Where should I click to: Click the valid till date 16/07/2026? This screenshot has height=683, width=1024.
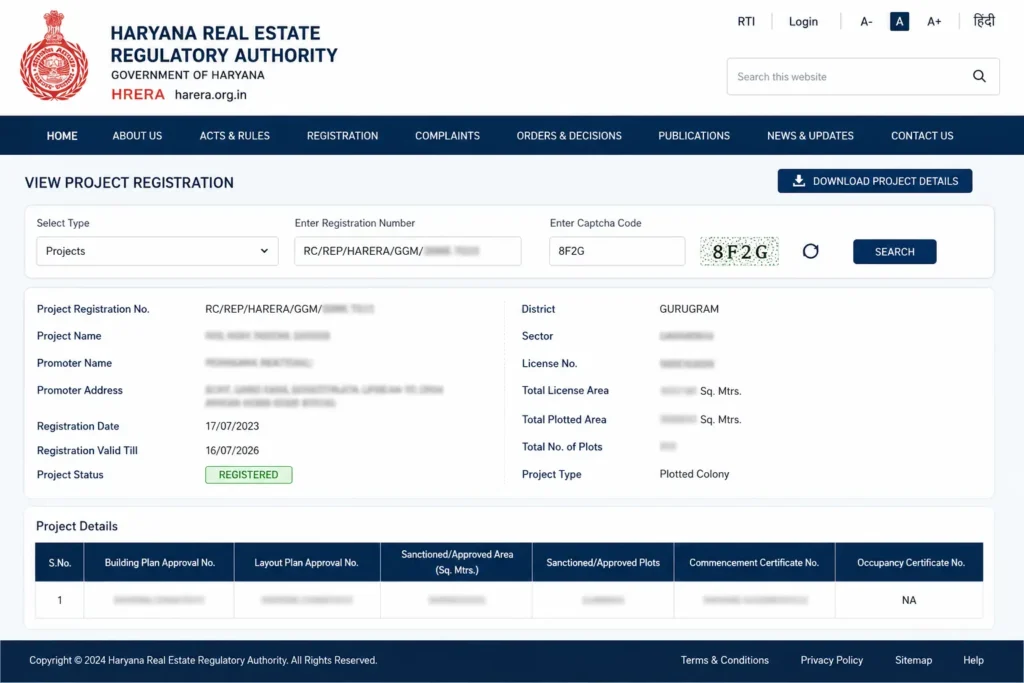coord(232,451)
